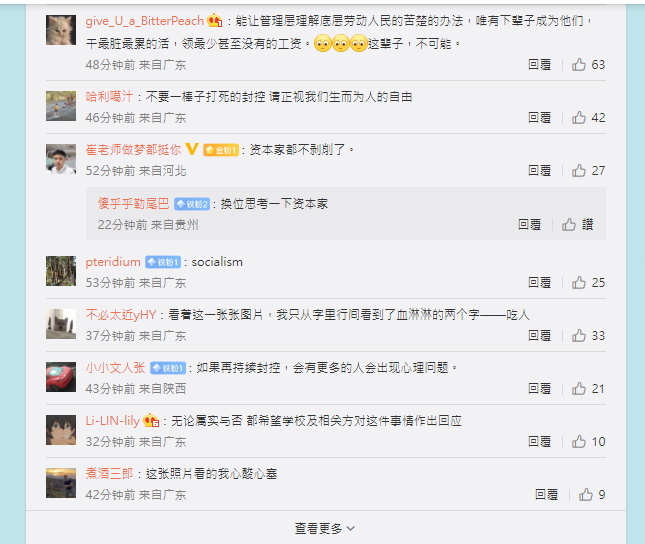This screenshot has width=645, height=544.
Task: Click 回覆 on the pteridium comment
Action: (540, 282)
